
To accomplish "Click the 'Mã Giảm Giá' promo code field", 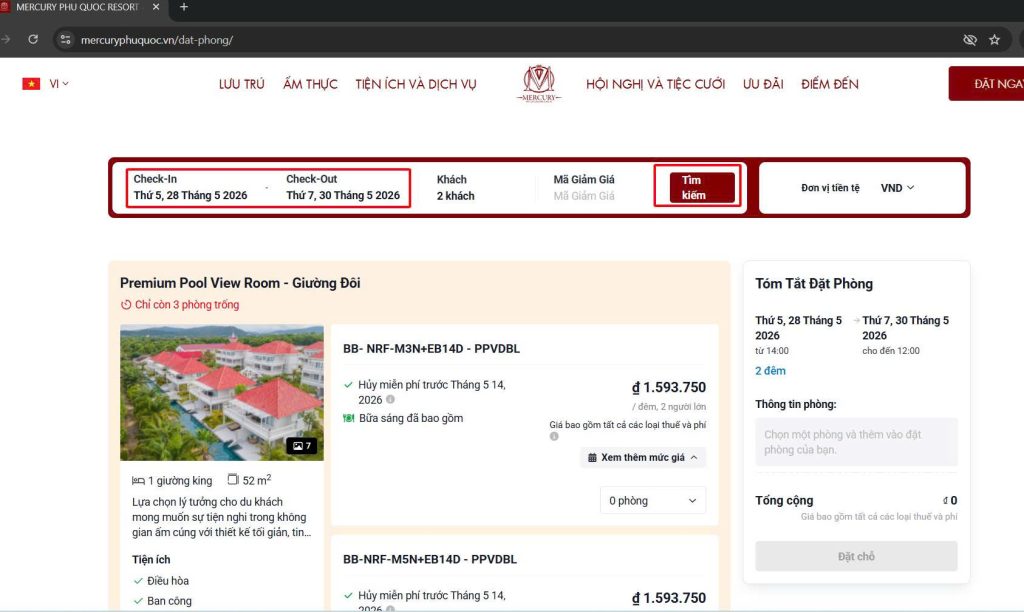I will coord(584,196).
